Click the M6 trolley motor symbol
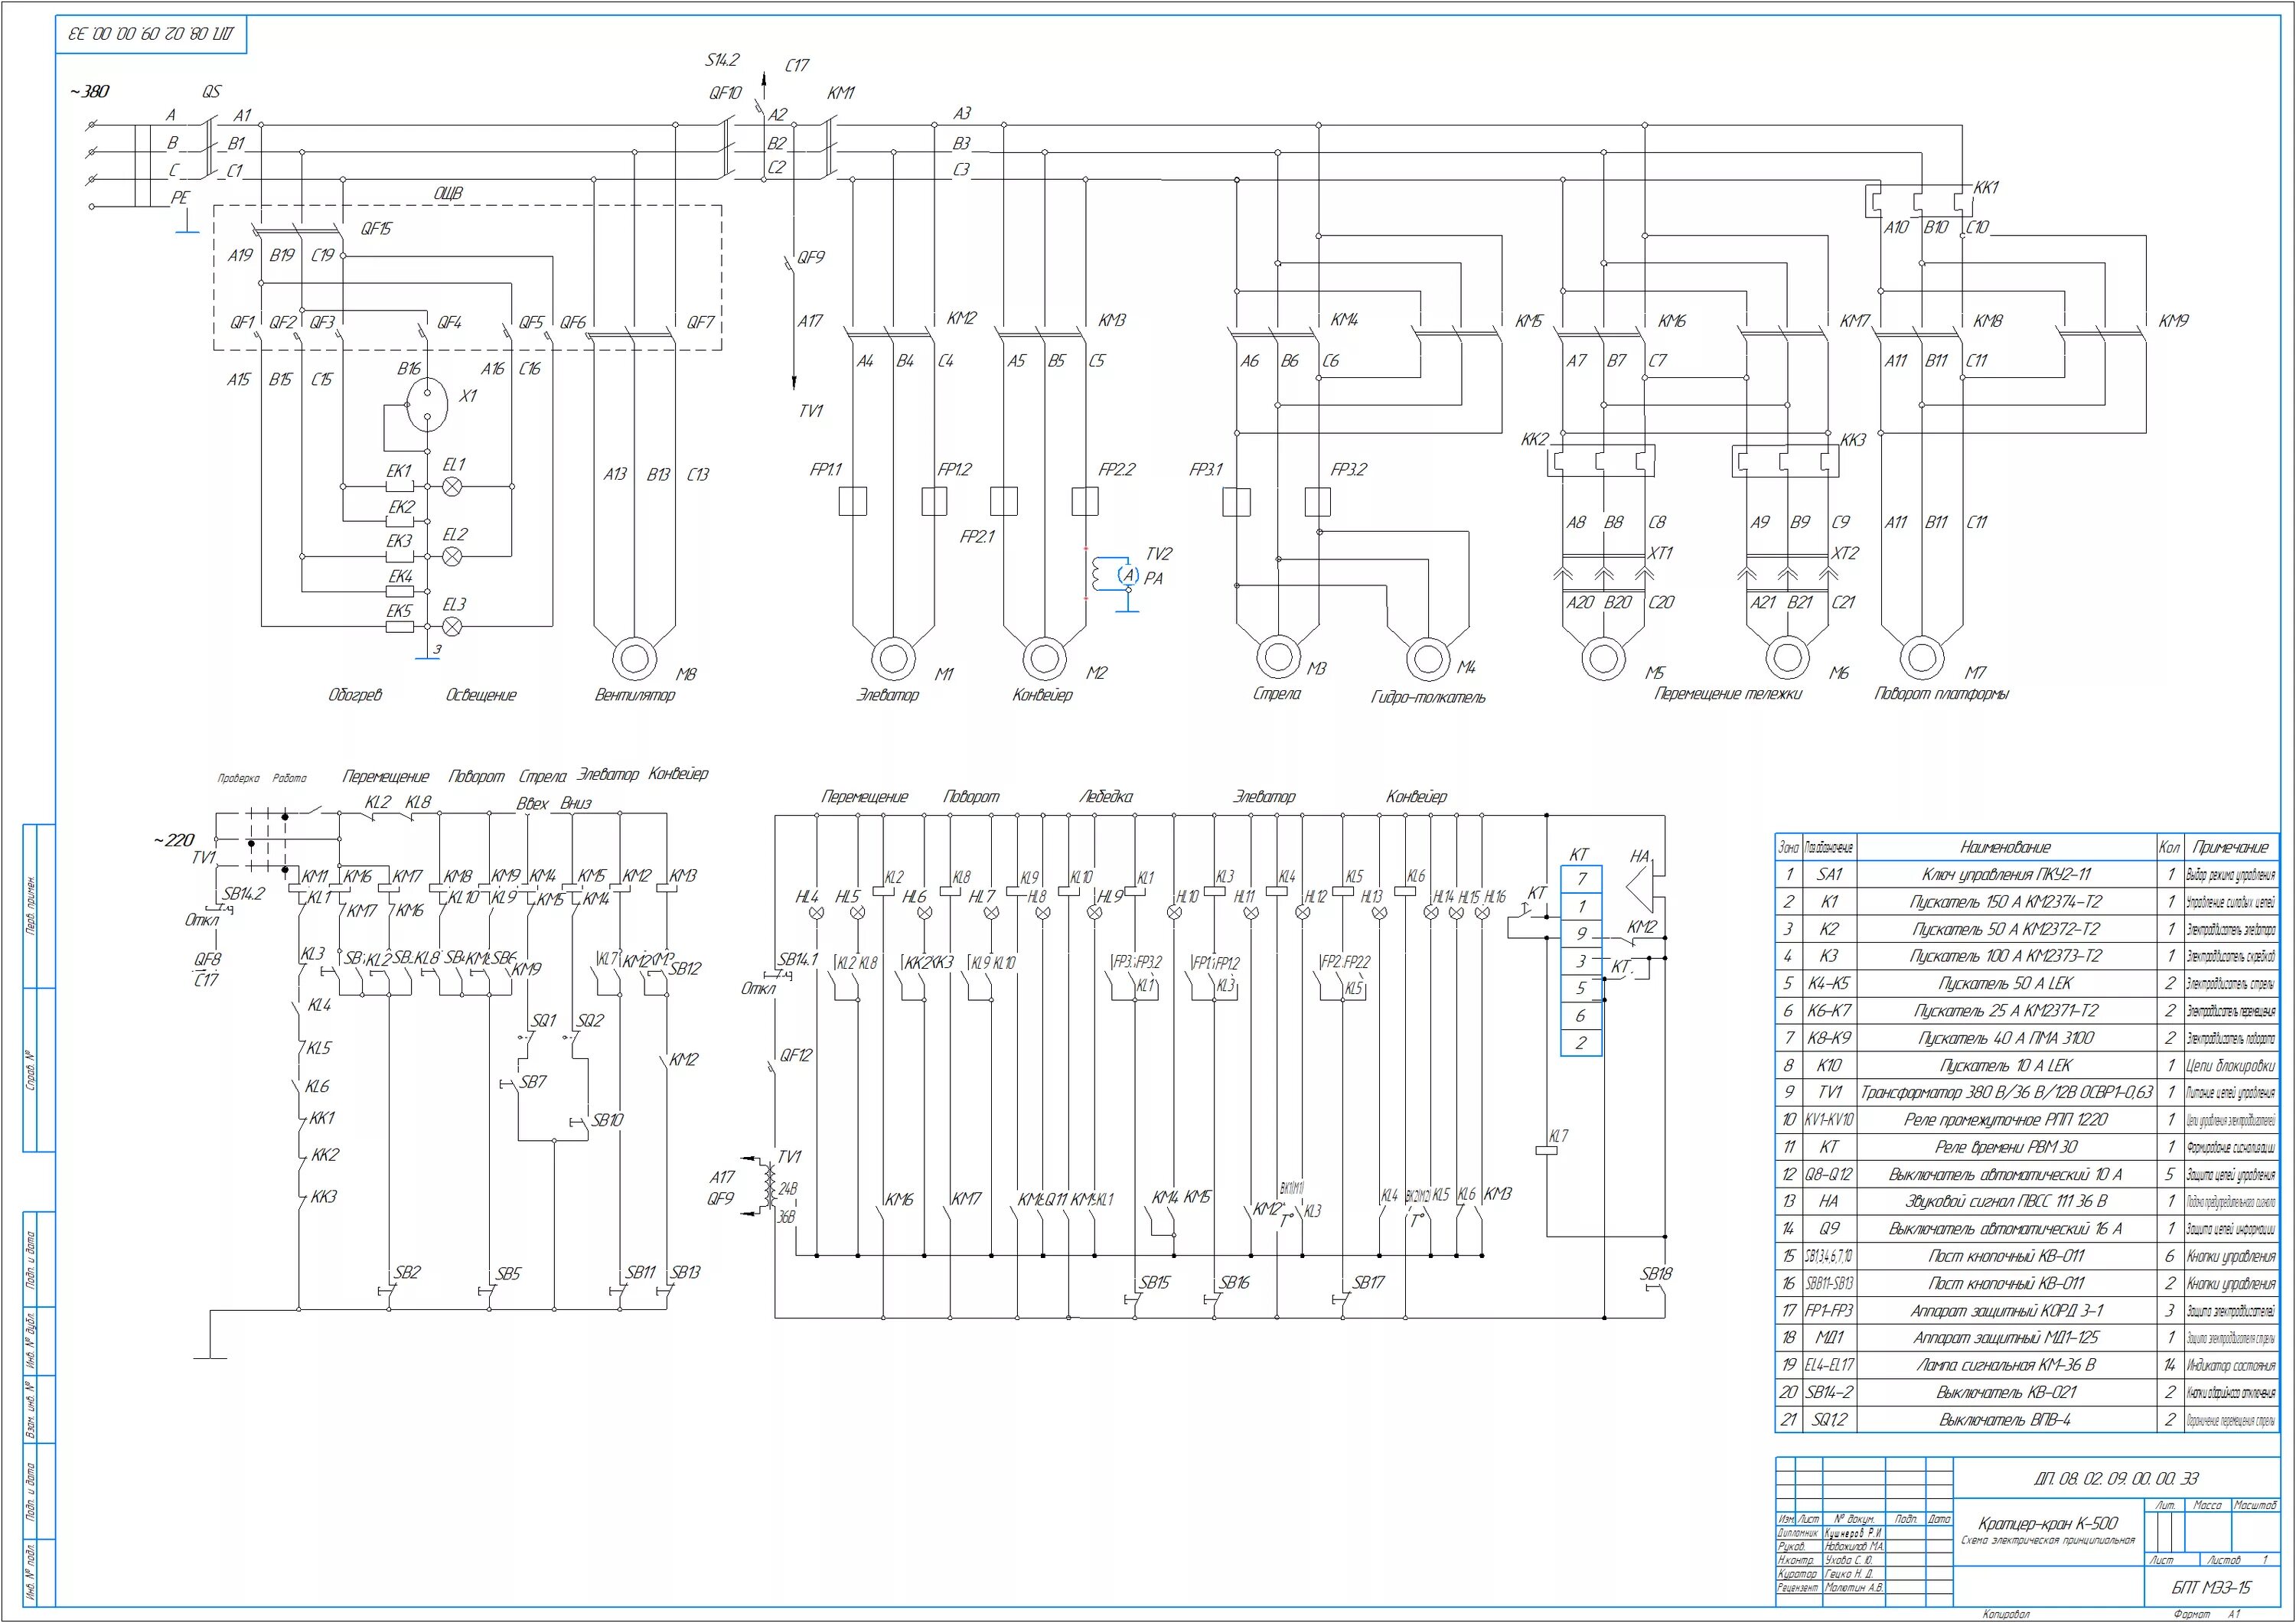 [x=1787, y=657]
